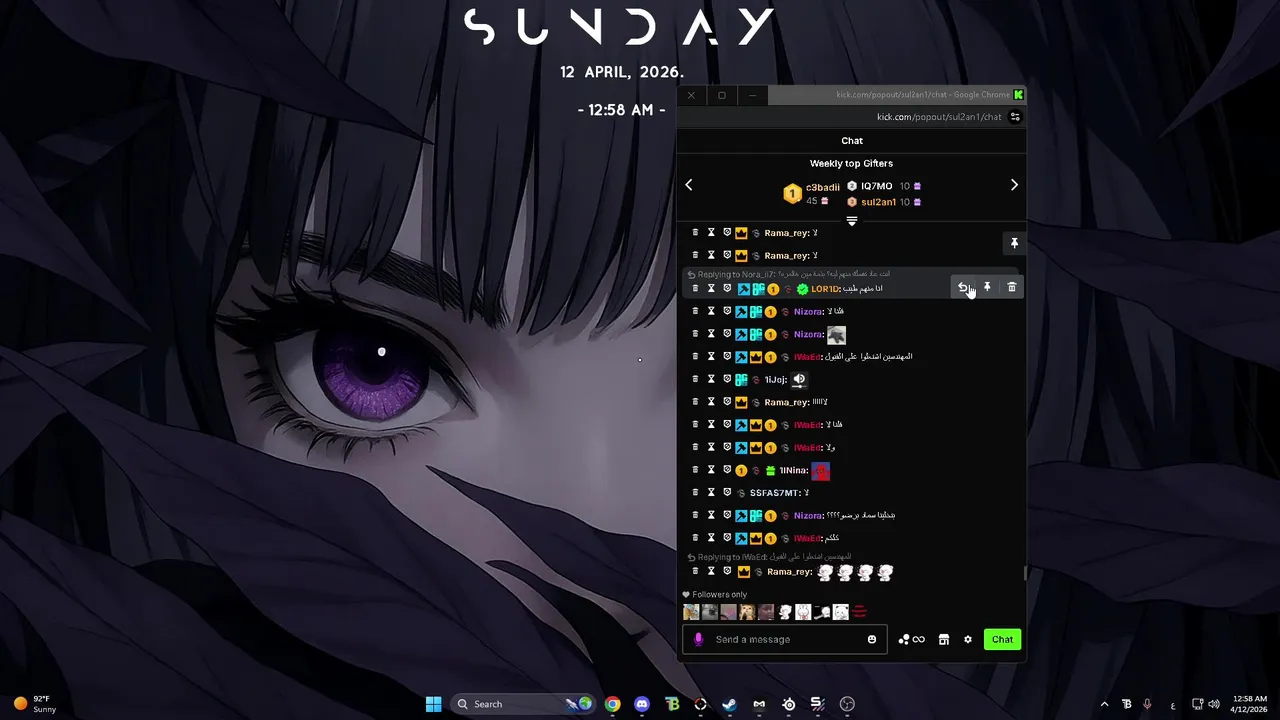The image size is (1280, 720).
Task: Open Discord from the taskbar
Action: click(642, 704)
